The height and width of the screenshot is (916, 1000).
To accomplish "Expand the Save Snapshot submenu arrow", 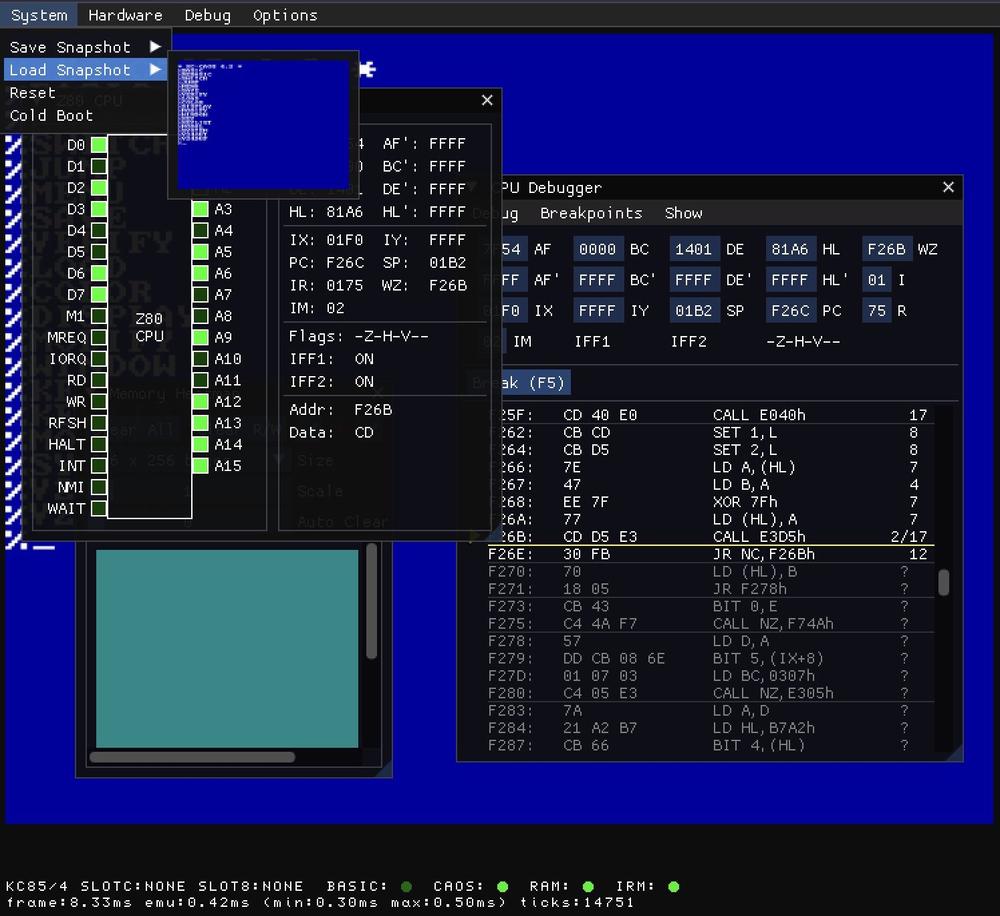I will (155, 47).
